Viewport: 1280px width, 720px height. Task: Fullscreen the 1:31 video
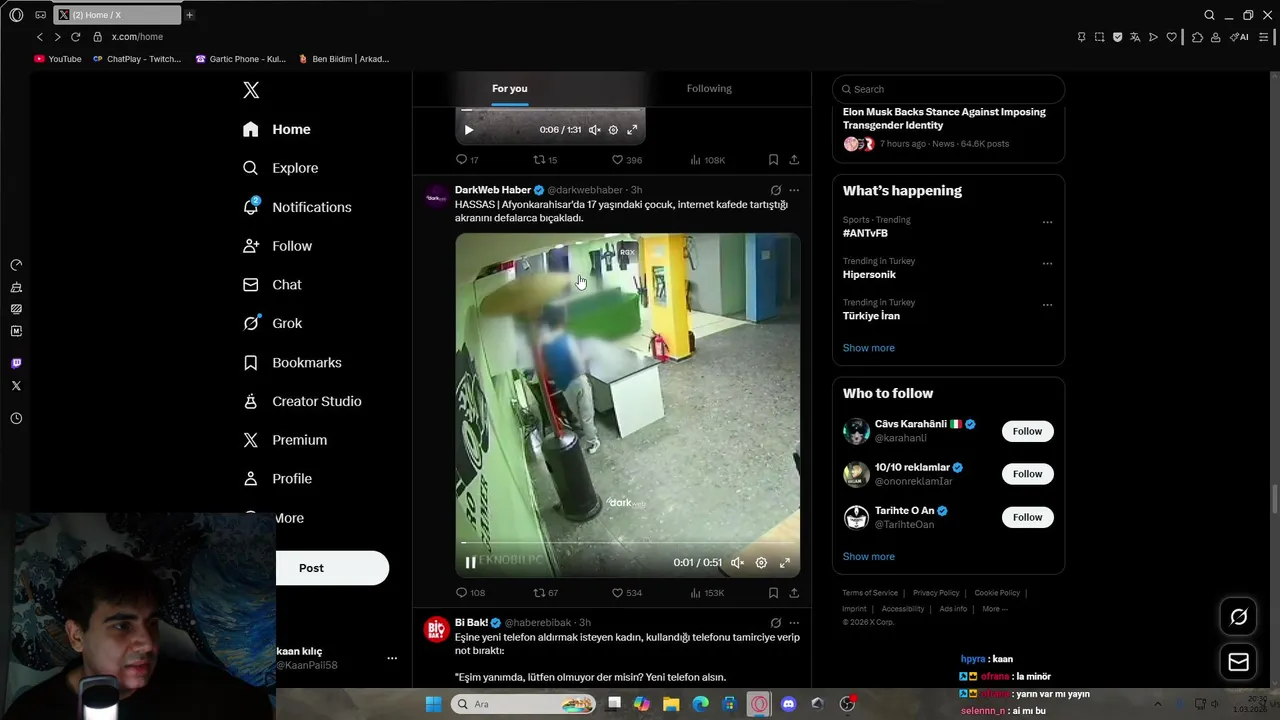tap(632, 130)
